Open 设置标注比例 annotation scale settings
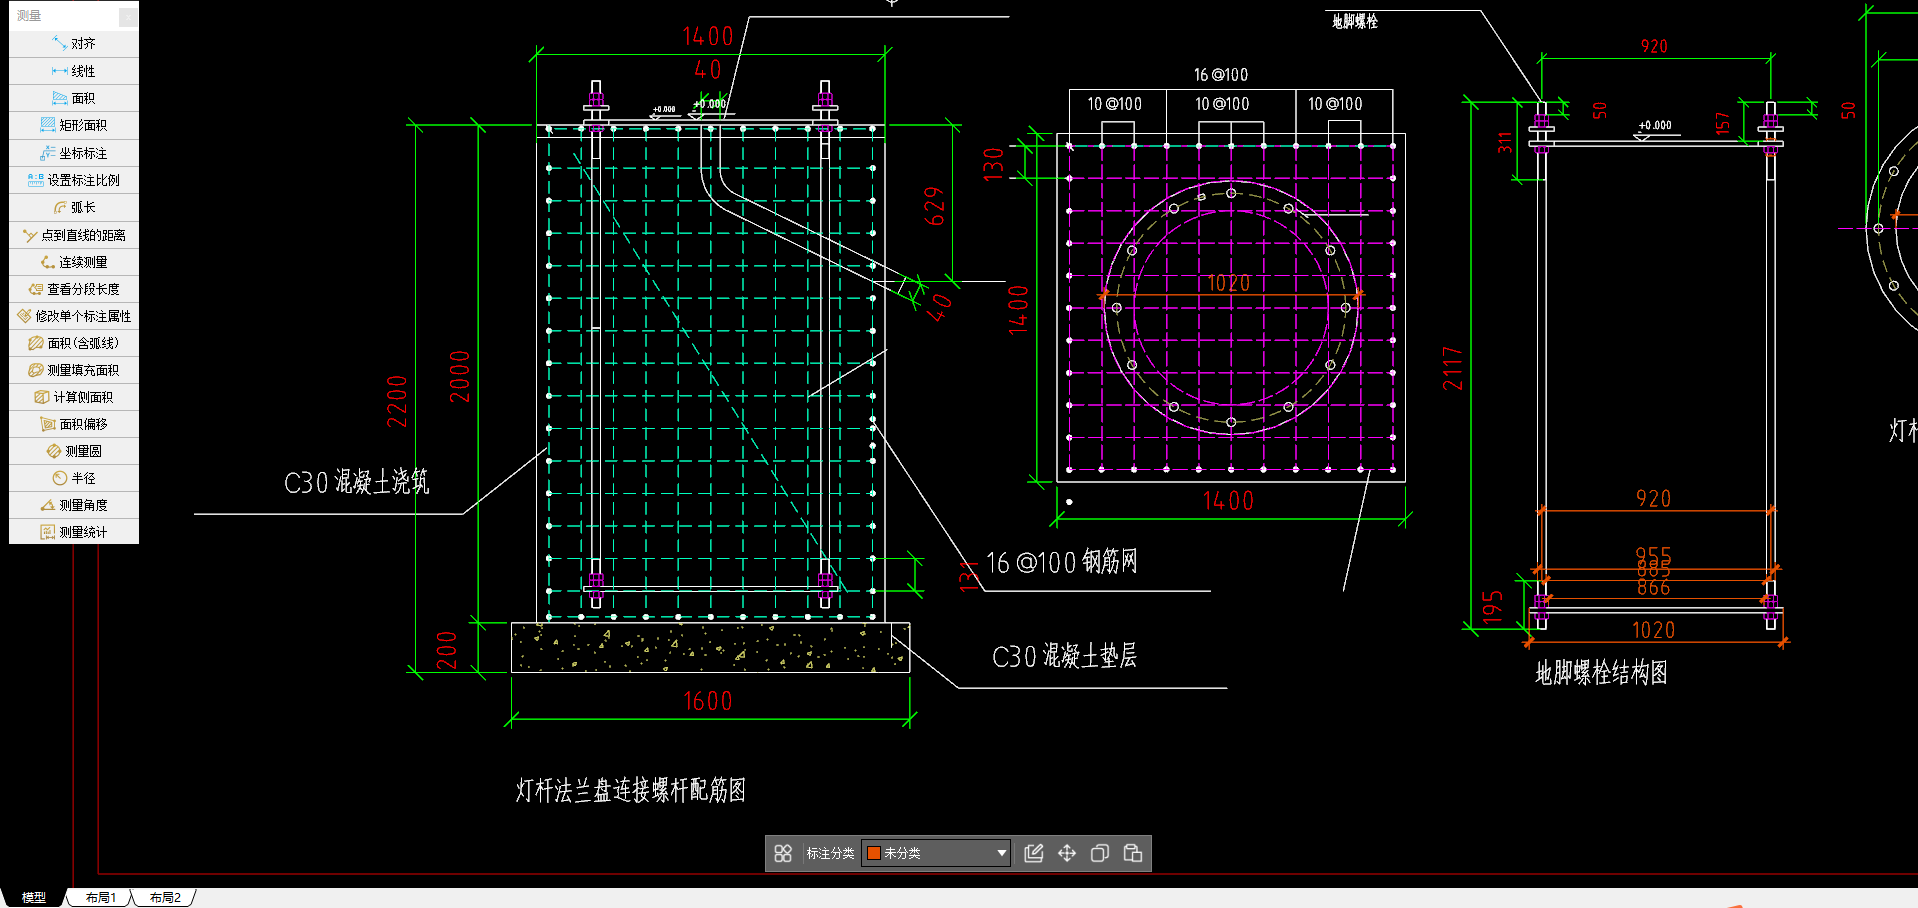The height and width of the screenshot is (908, 1918). click(74, 180)
